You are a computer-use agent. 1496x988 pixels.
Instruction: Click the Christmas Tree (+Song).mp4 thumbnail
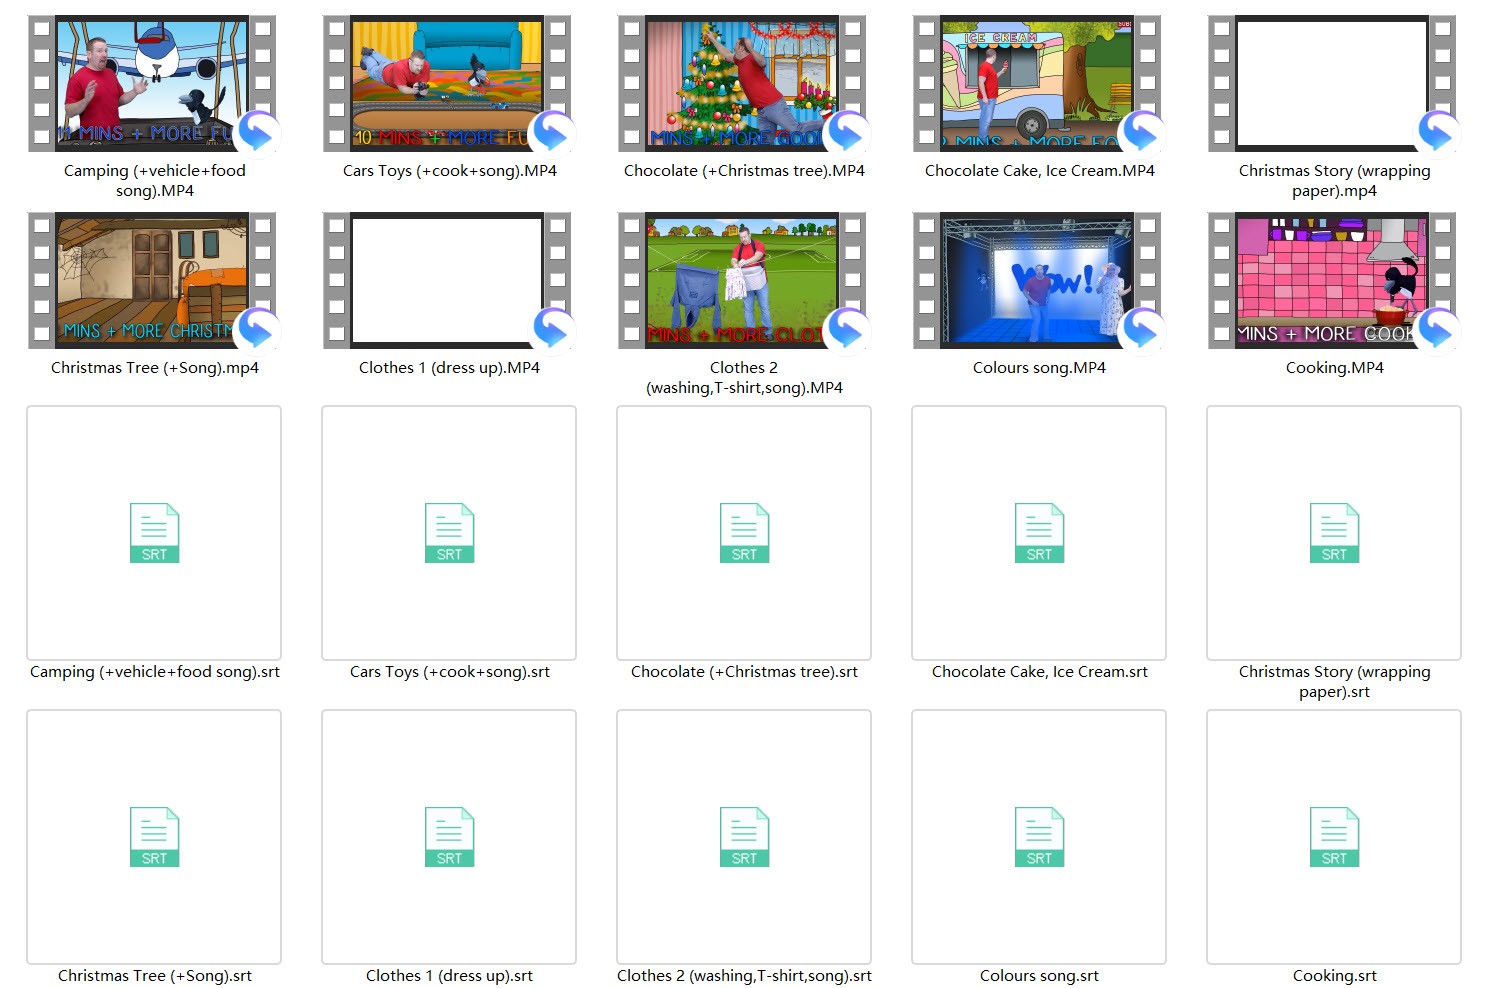tap(152, 280)
